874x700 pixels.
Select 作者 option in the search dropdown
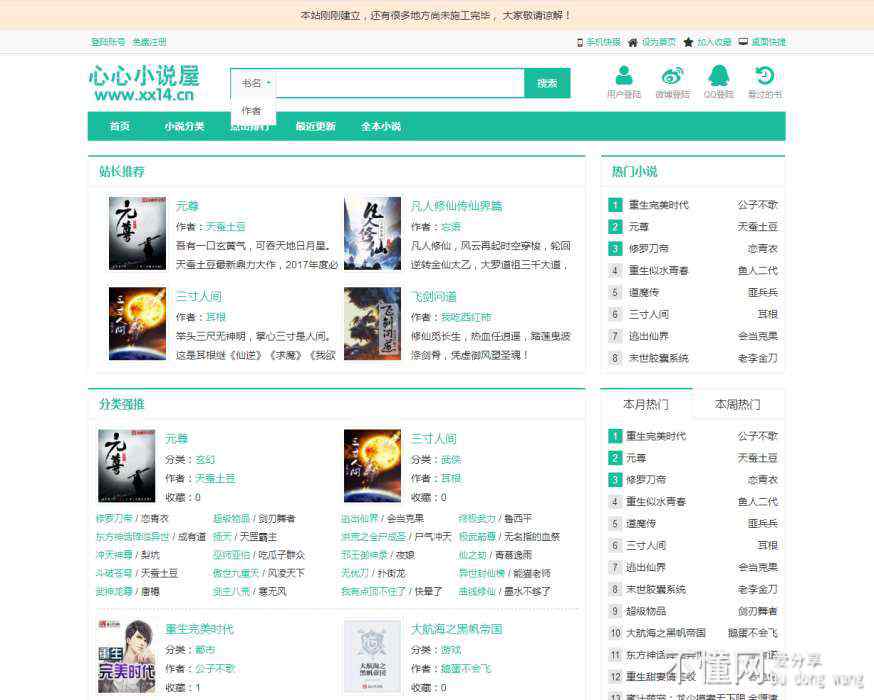point(252,111)
